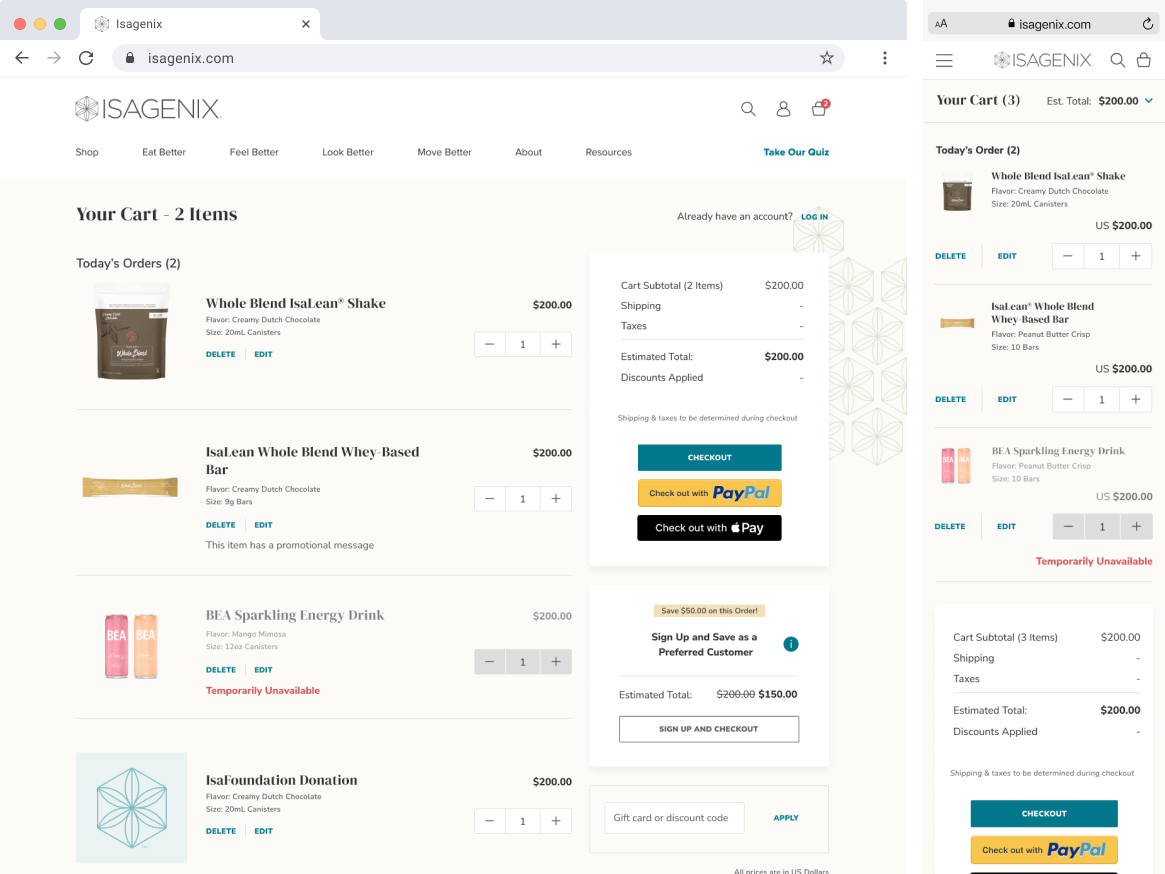Open search in the mobile header
1165x874 pixels.
click(1117, 60)
